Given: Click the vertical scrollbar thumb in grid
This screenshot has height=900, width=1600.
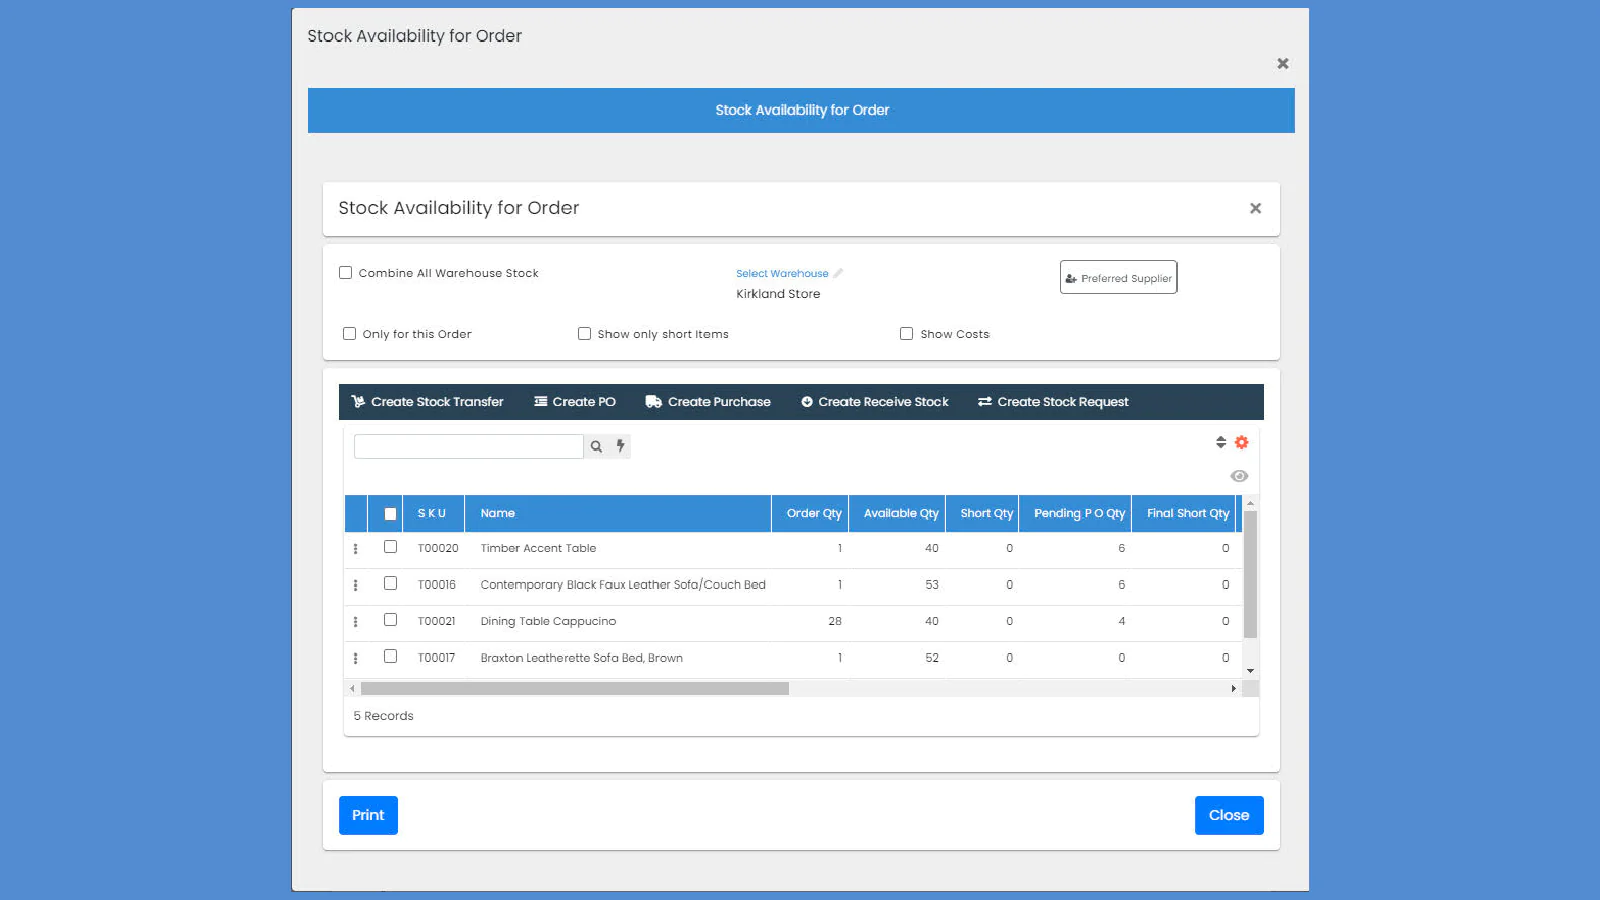Looking at the screenshot, I should 1250,574.
